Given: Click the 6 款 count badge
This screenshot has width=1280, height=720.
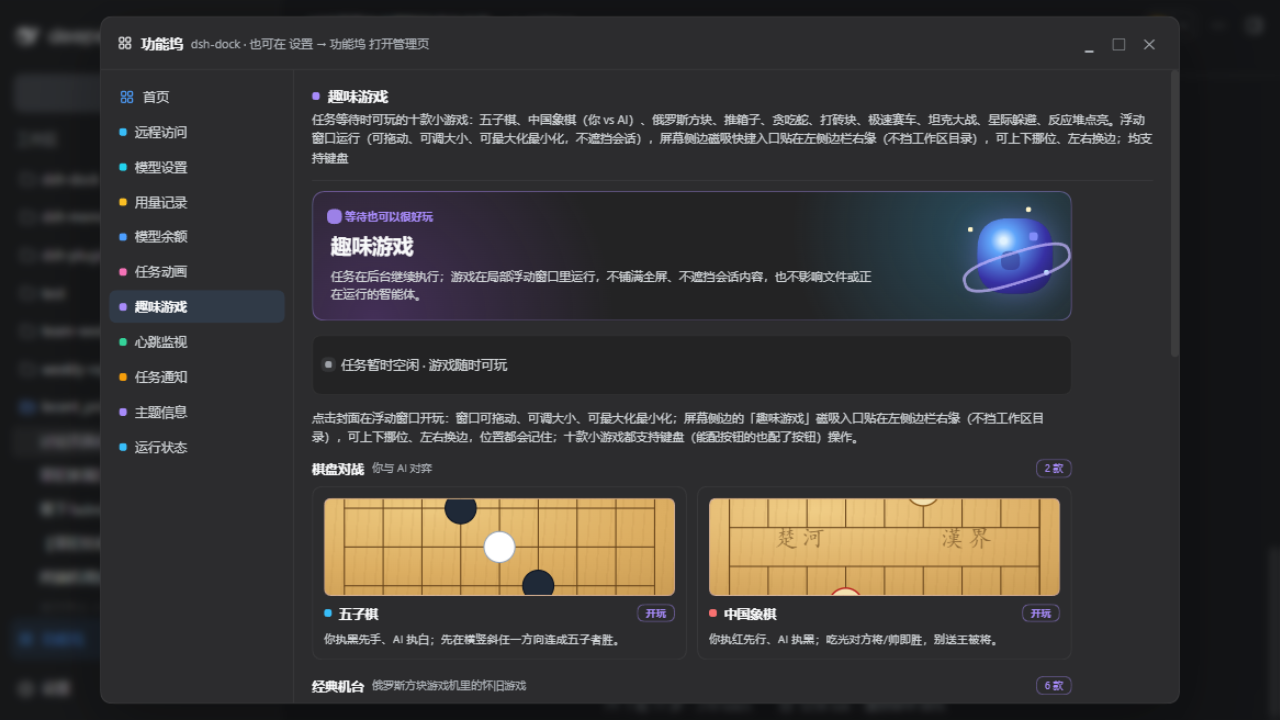Looking at the screenshot, I should 1054,685.
